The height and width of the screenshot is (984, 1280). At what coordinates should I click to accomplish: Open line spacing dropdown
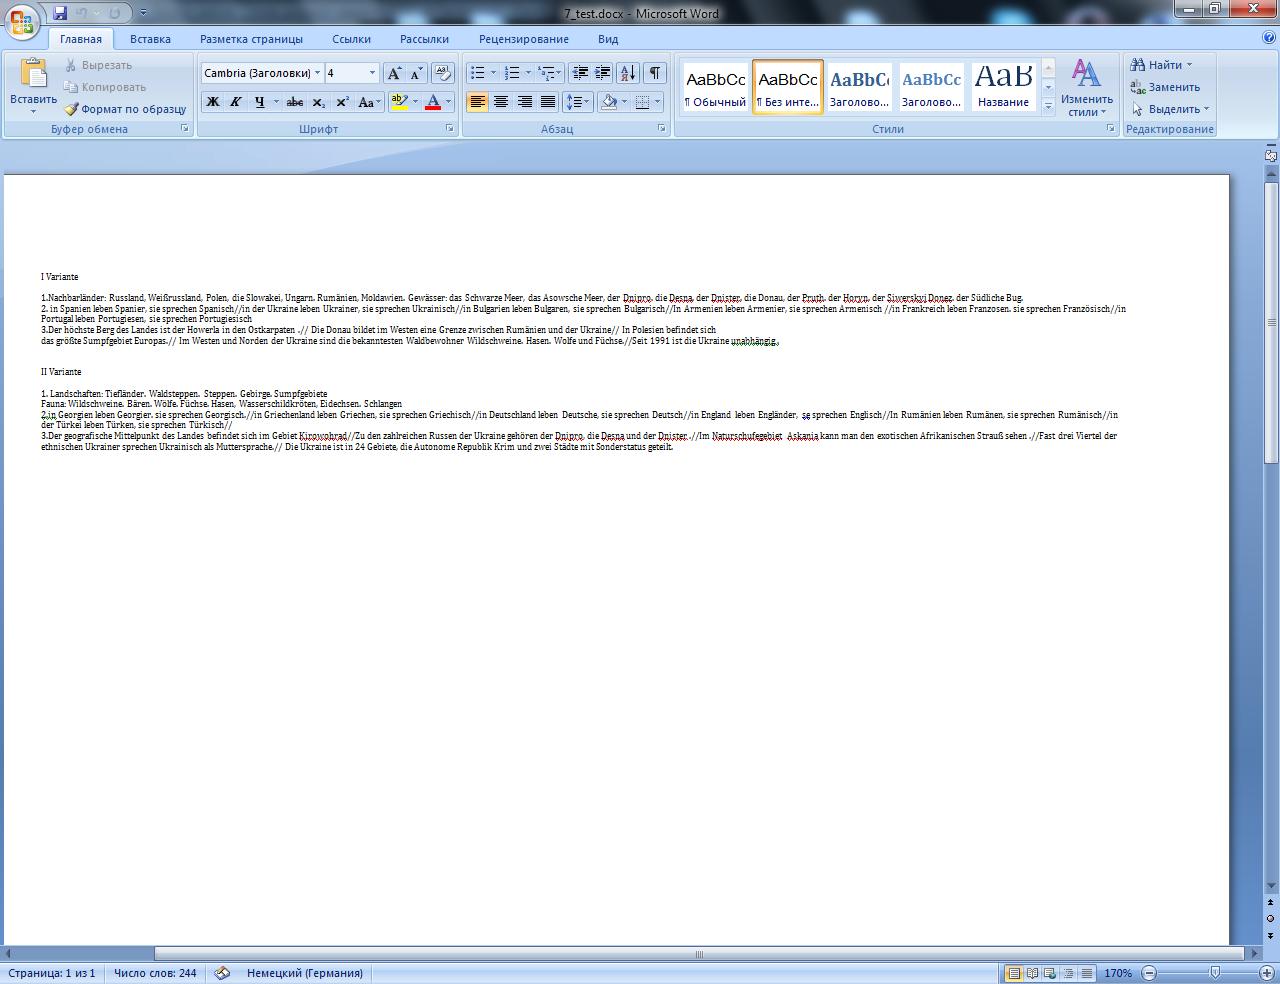coord(578,102)
